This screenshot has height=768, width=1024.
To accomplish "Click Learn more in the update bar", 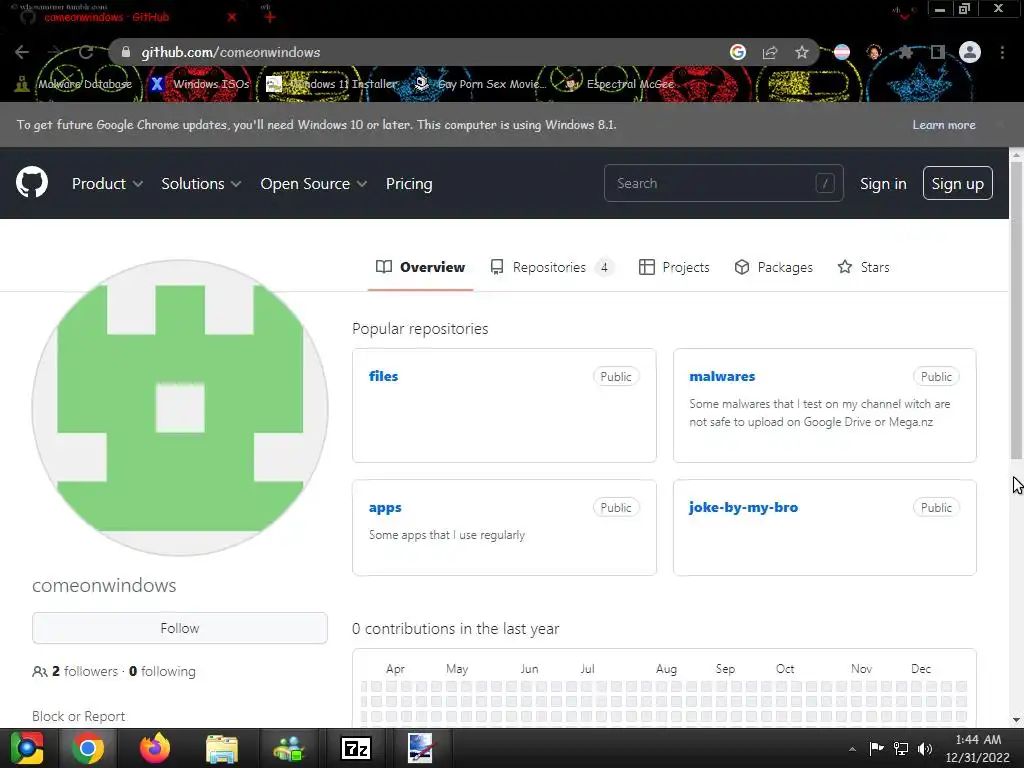I will [944, 125].
